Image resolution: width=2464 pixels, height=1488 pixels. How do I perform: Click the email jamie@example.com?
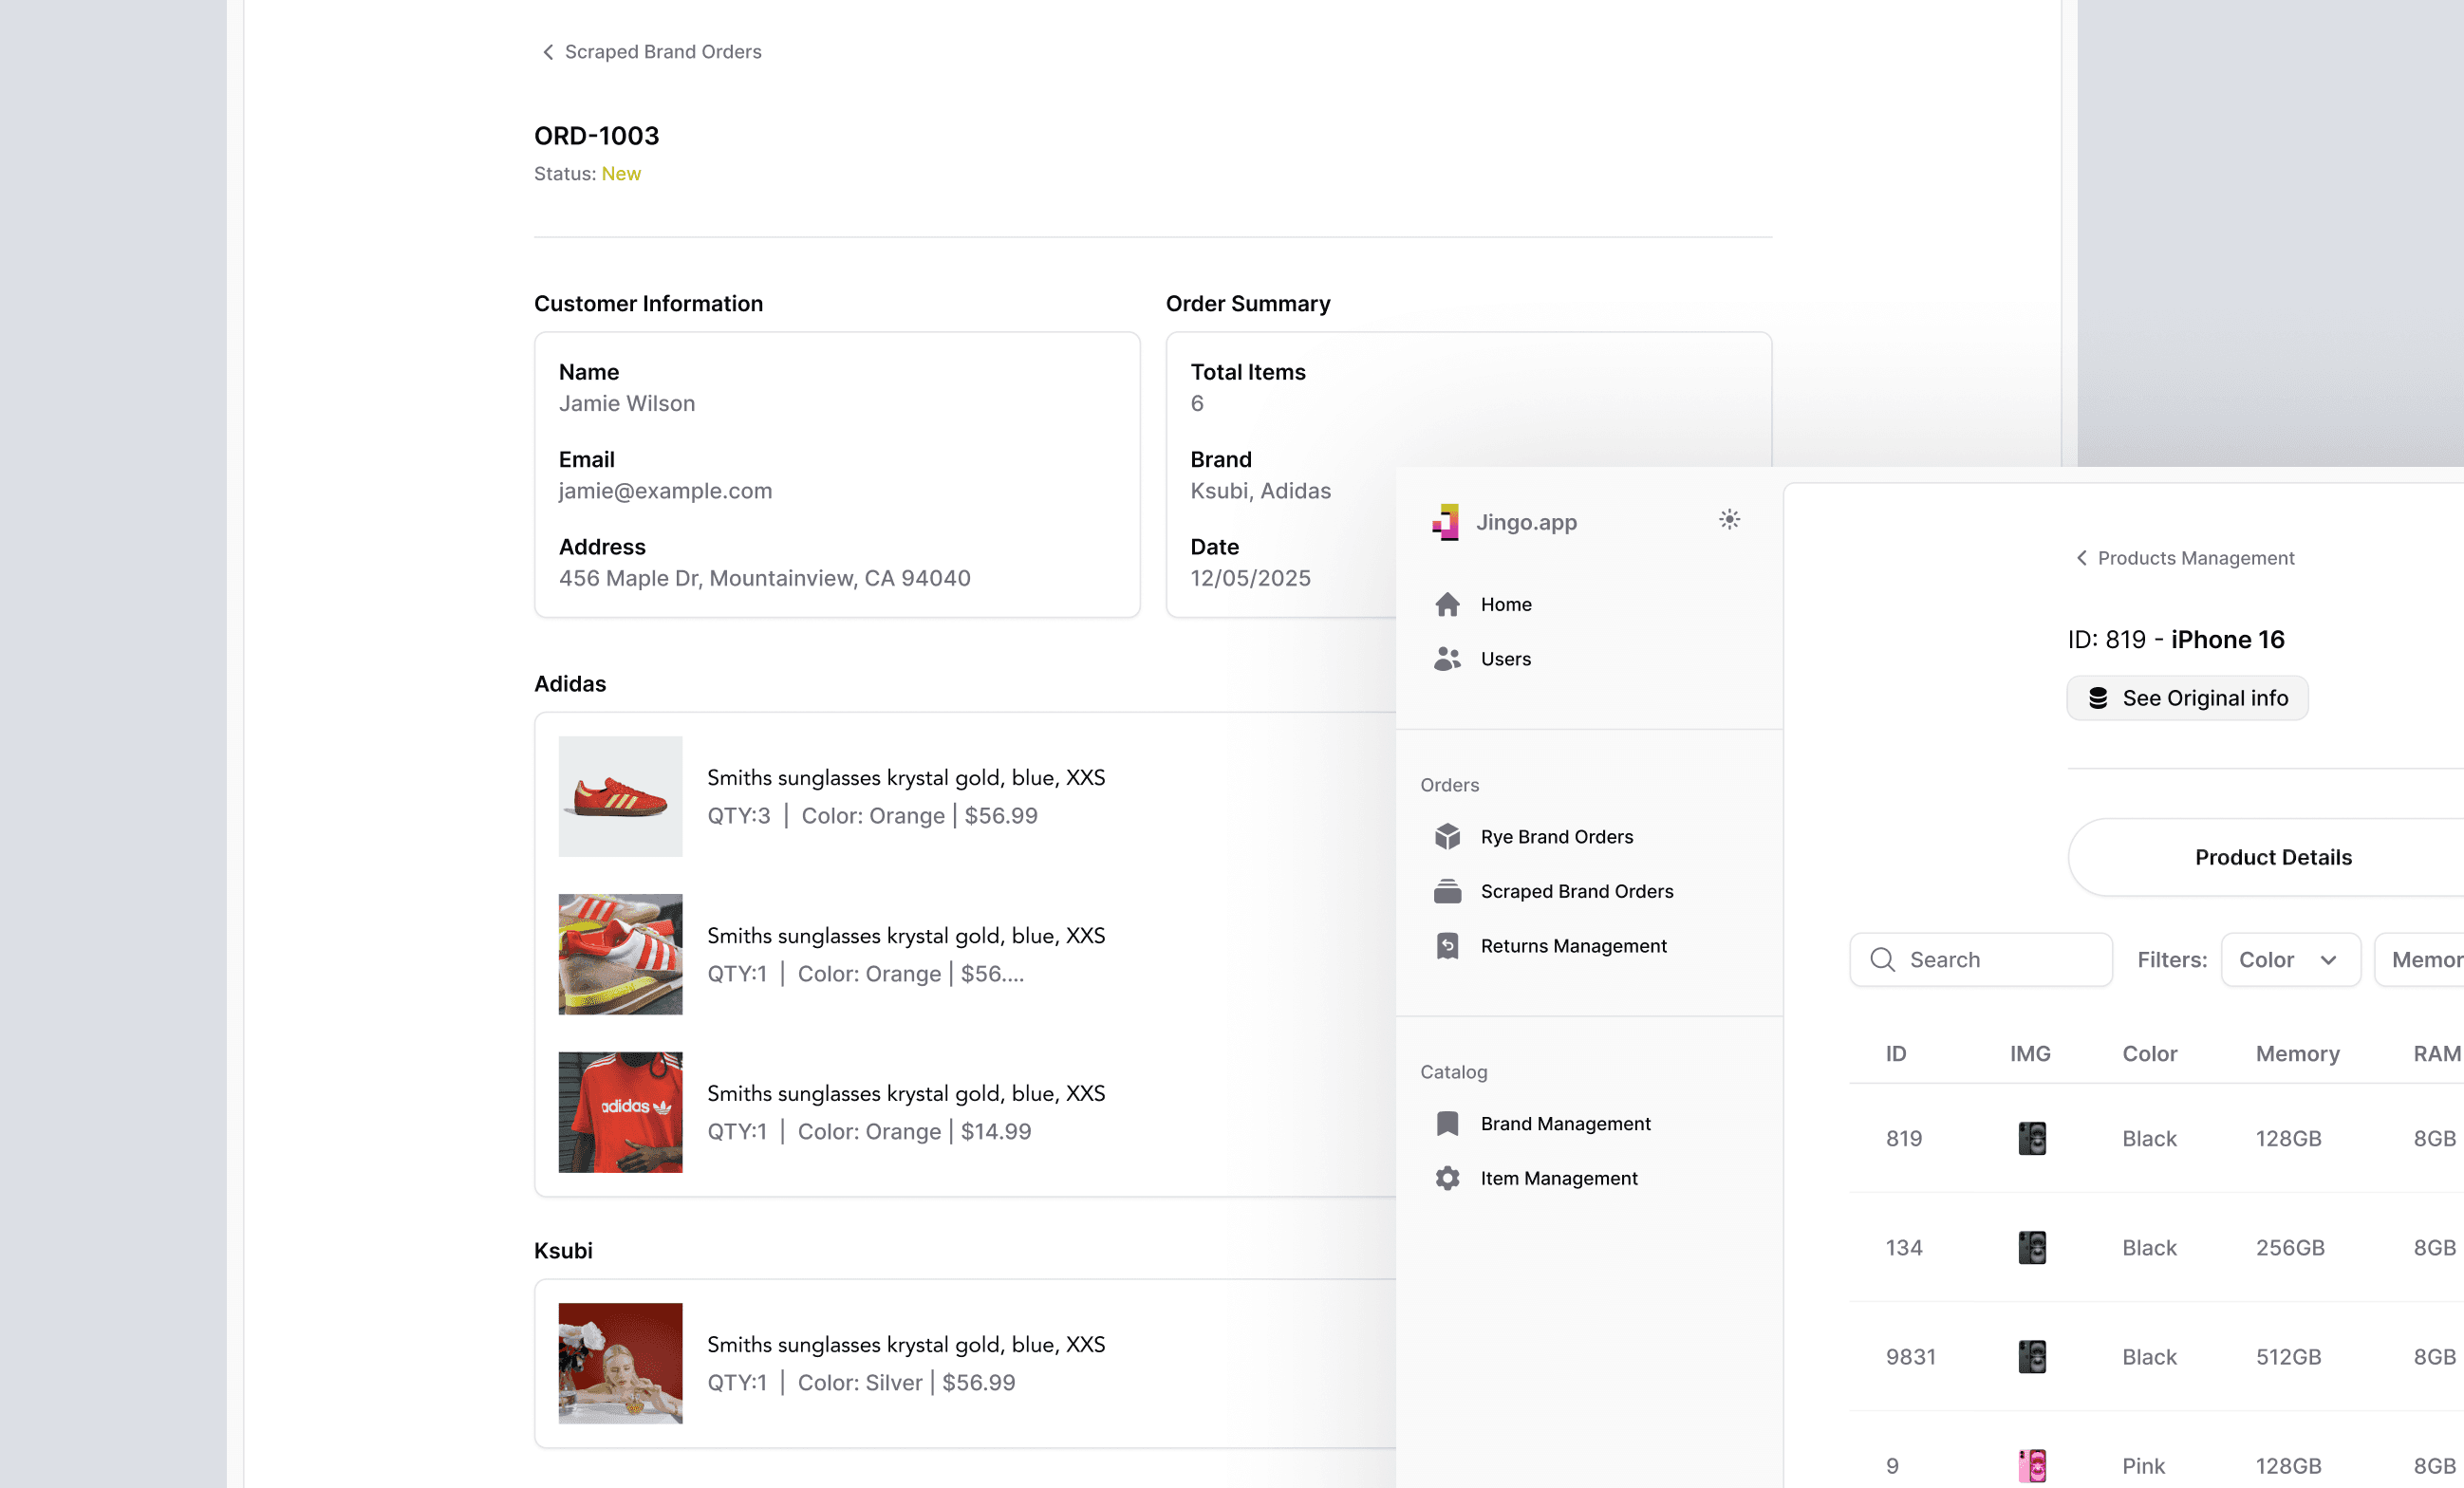tap(665, 490)
